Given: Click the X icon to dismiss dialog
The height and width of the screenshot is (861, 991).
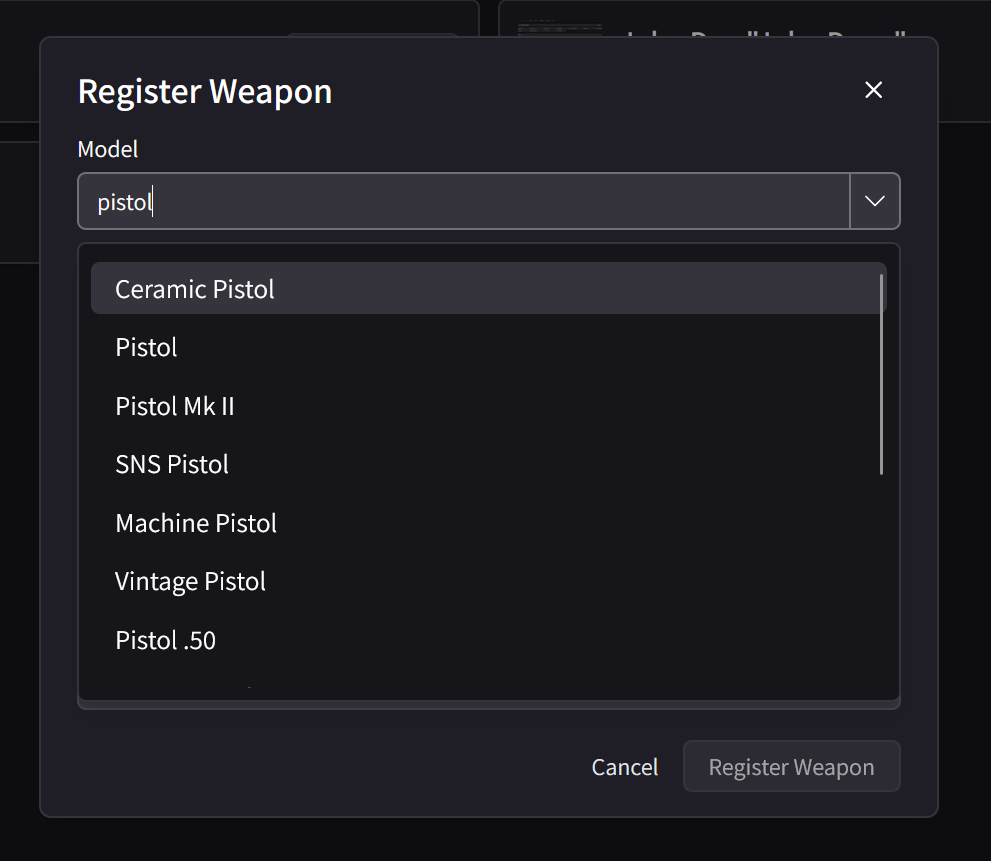Looking at the screenshot, I should pyautogui.click(x=873, y=90).
